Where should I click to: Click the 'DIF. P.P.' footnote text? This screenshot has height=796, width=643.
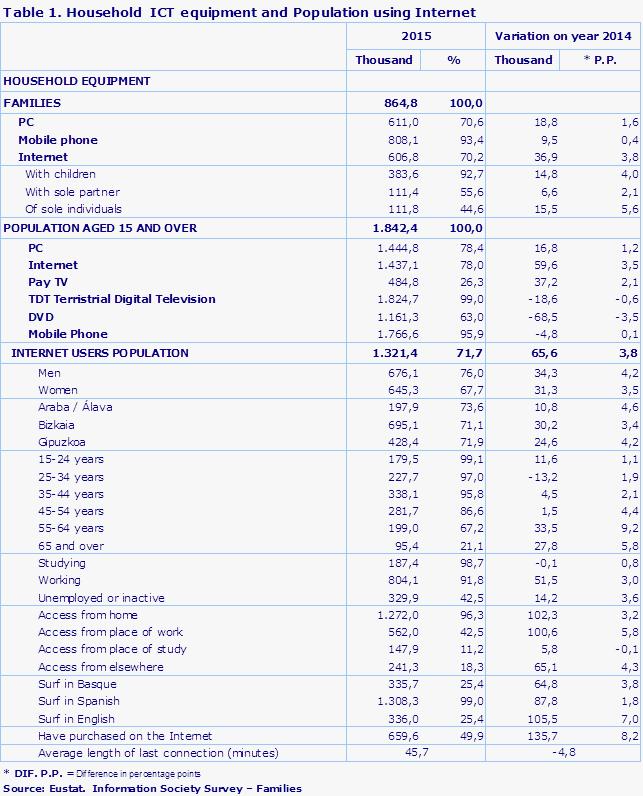(x=101, y=774)
